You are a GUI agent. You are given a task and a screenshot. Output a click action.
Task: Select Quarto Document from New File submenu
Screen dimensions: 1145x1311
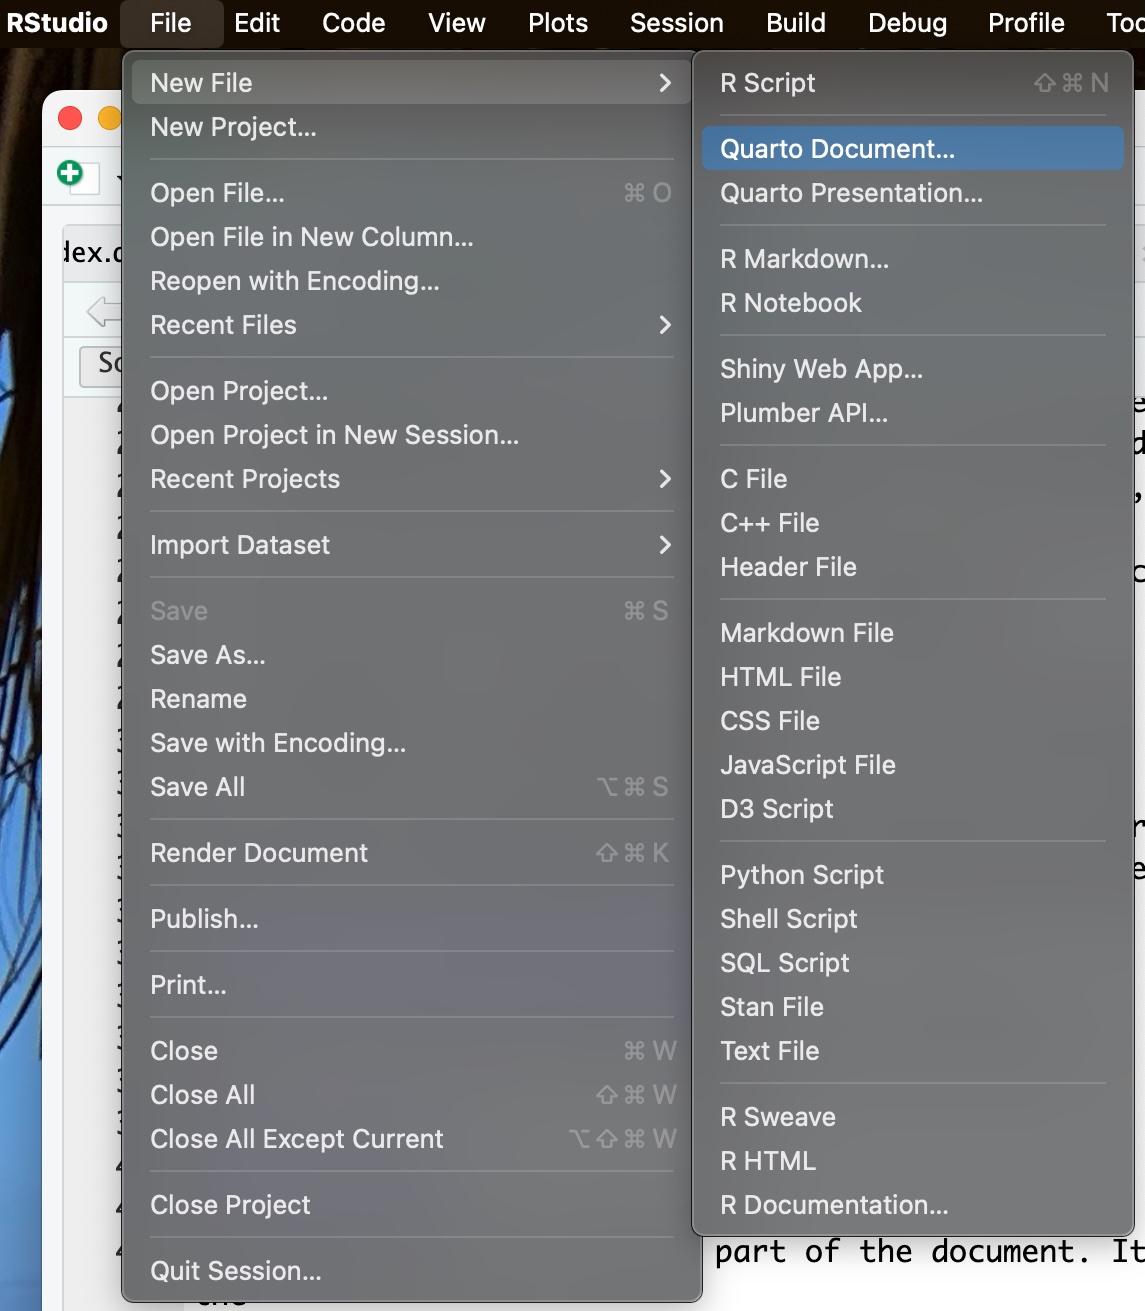point(837,149)
